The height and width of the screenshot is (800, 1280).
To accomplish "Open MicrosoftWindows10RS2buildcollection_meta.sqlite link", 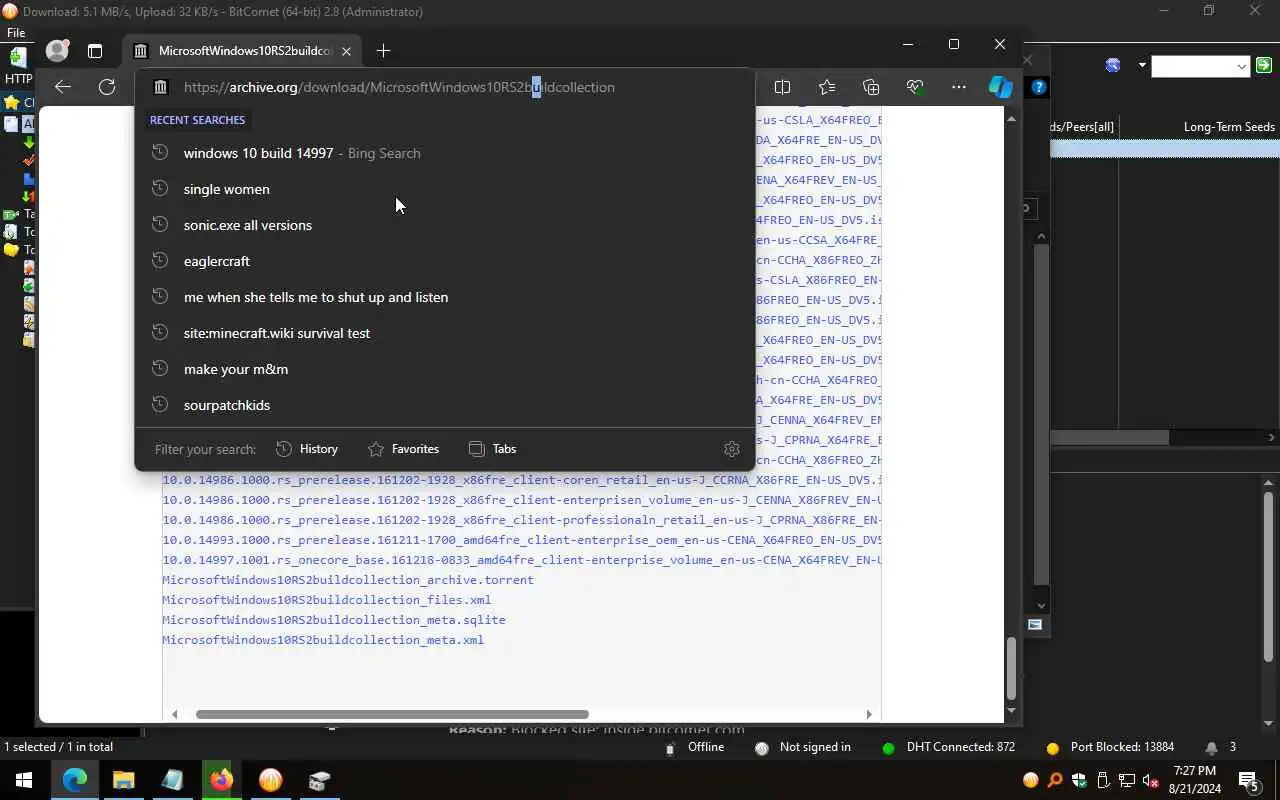I will point(334,620).
